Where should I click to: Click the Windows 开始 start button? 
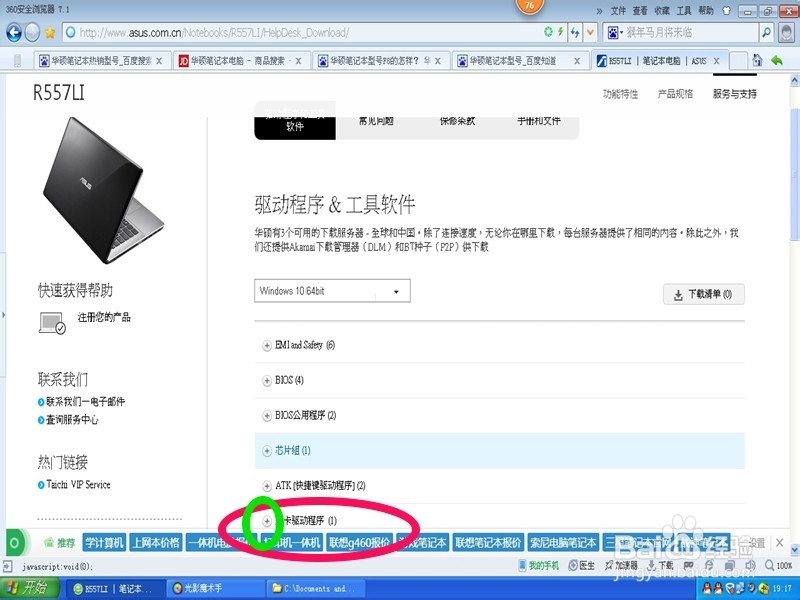(29, 588)
